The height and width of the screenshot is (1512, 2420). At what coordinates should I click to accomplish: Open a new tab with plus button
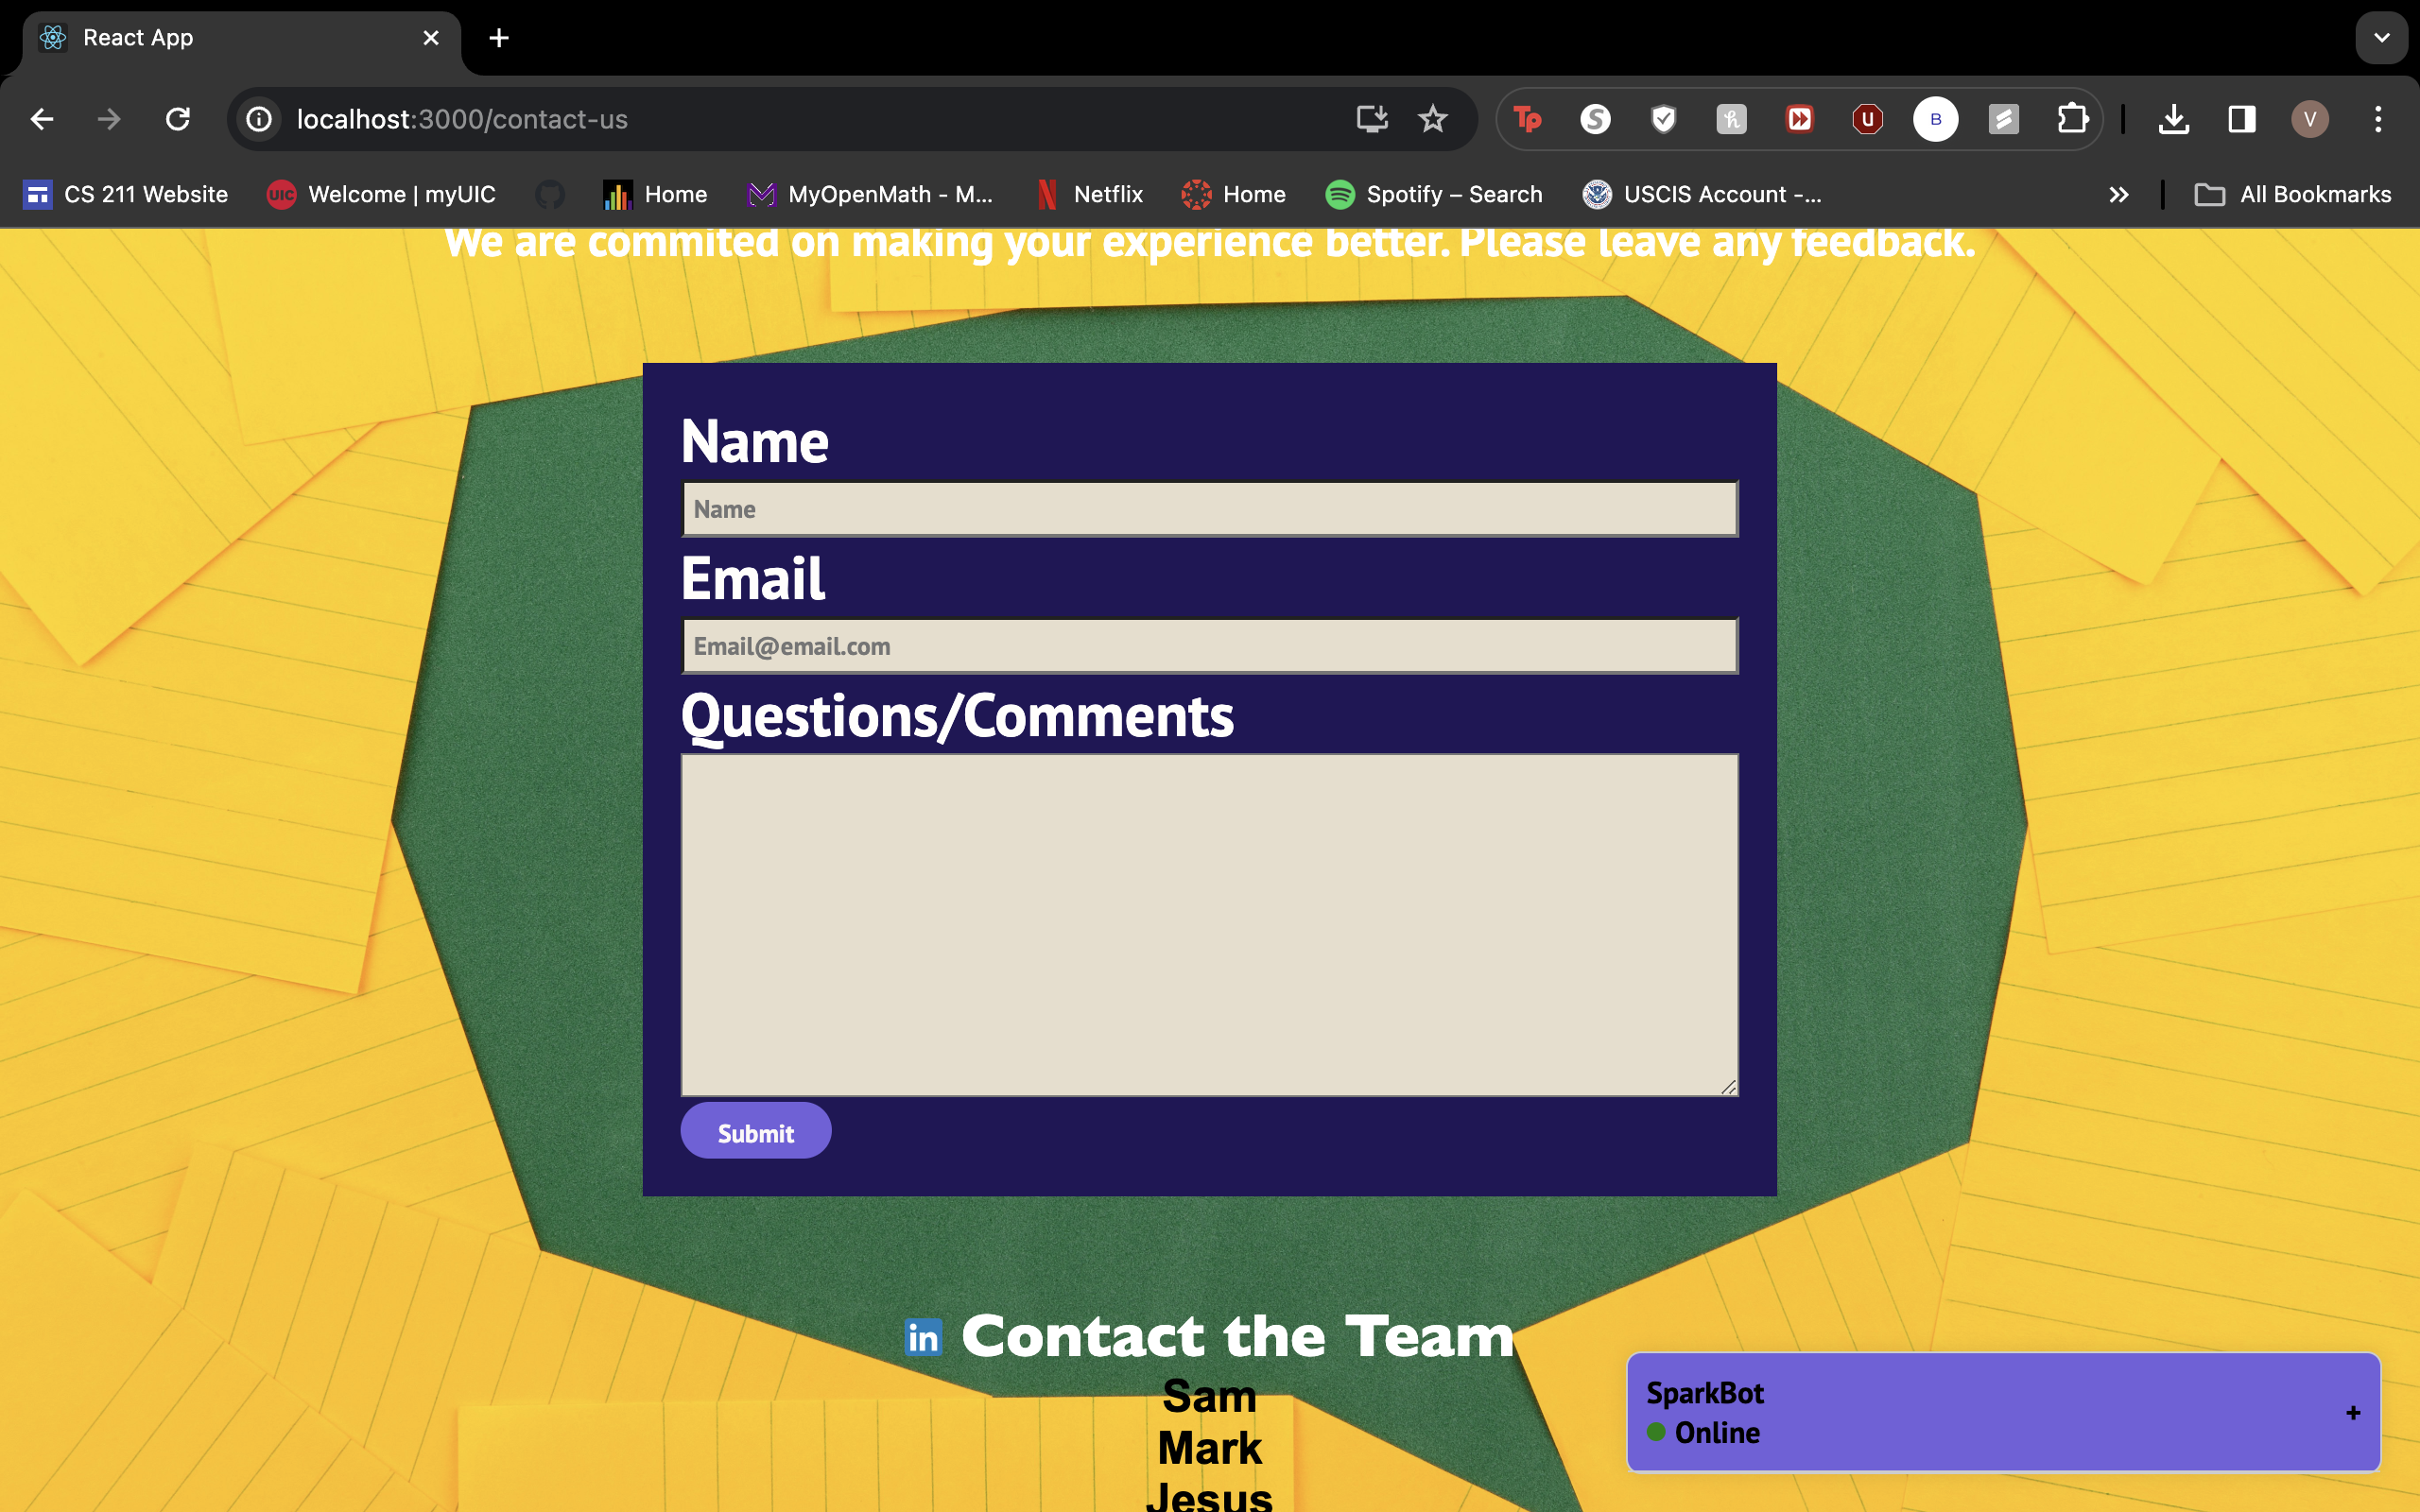499,38
